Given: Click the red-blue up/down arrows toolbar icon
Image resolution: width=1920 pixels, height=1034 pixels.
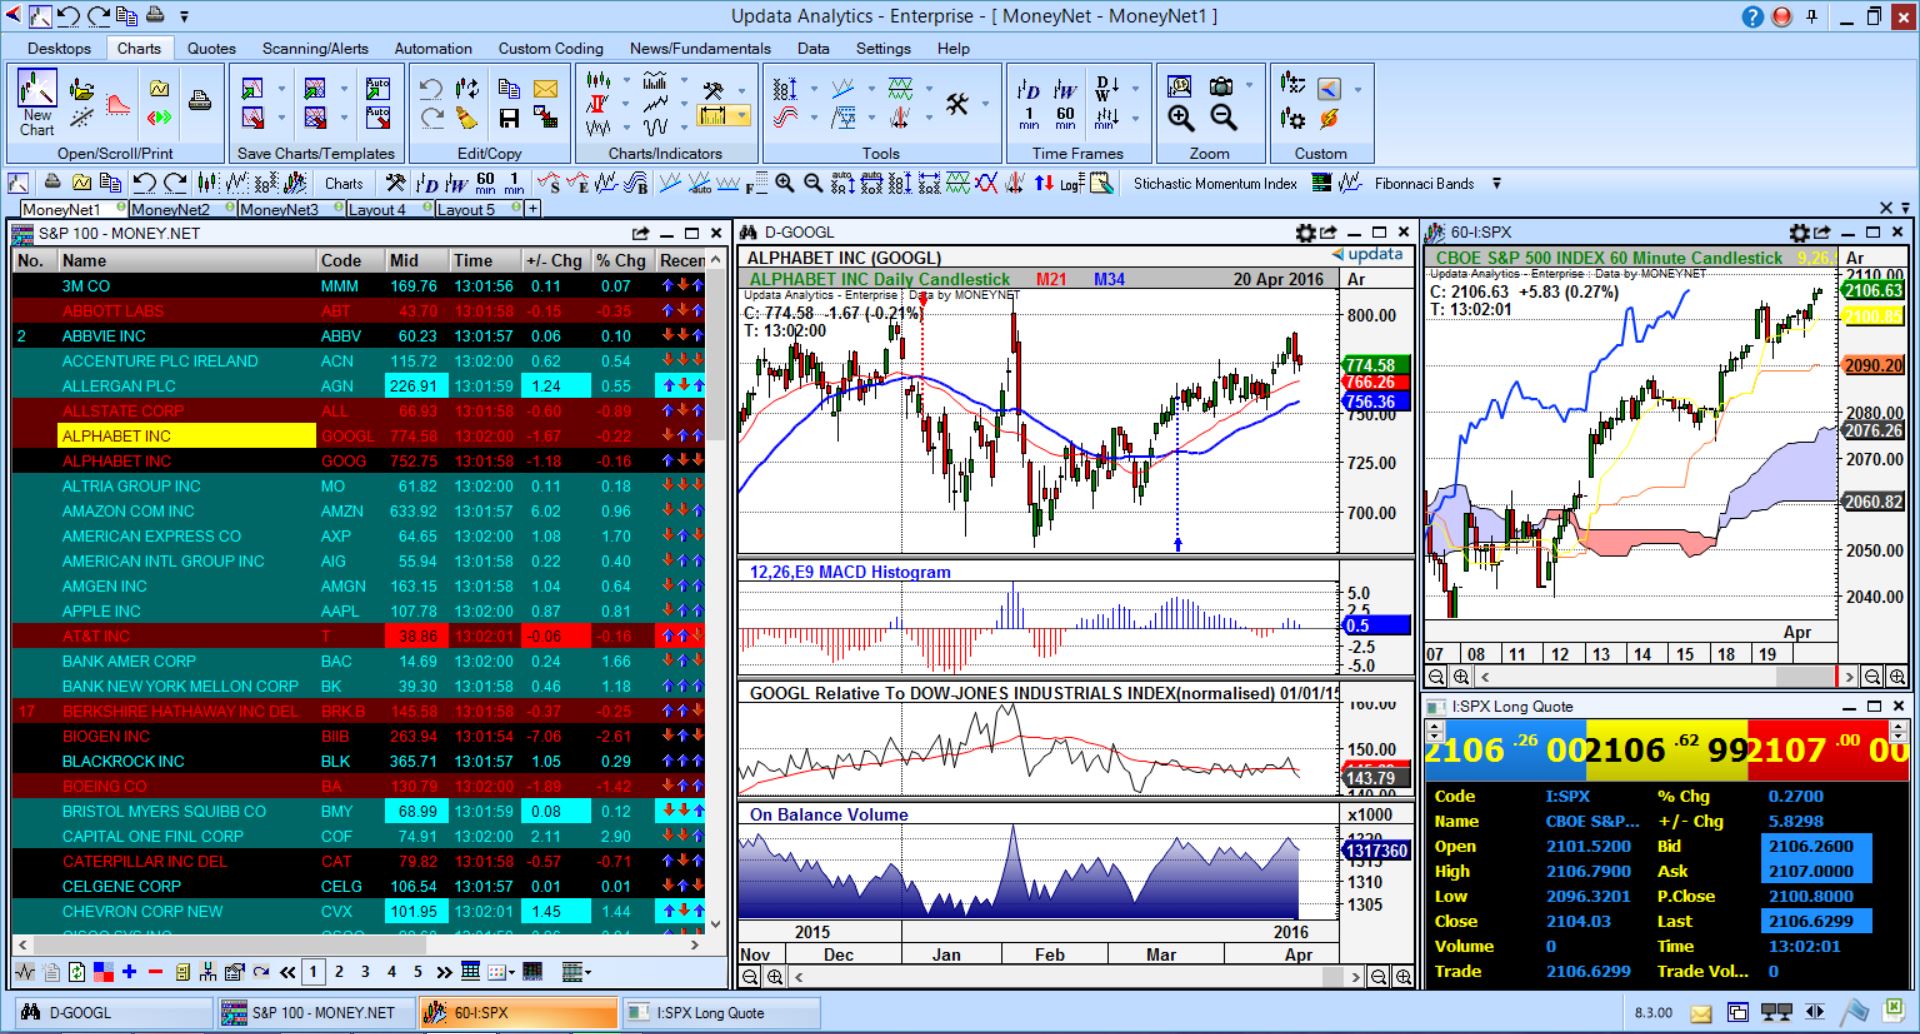Looking at the screenshot, I should point(1044,183).
